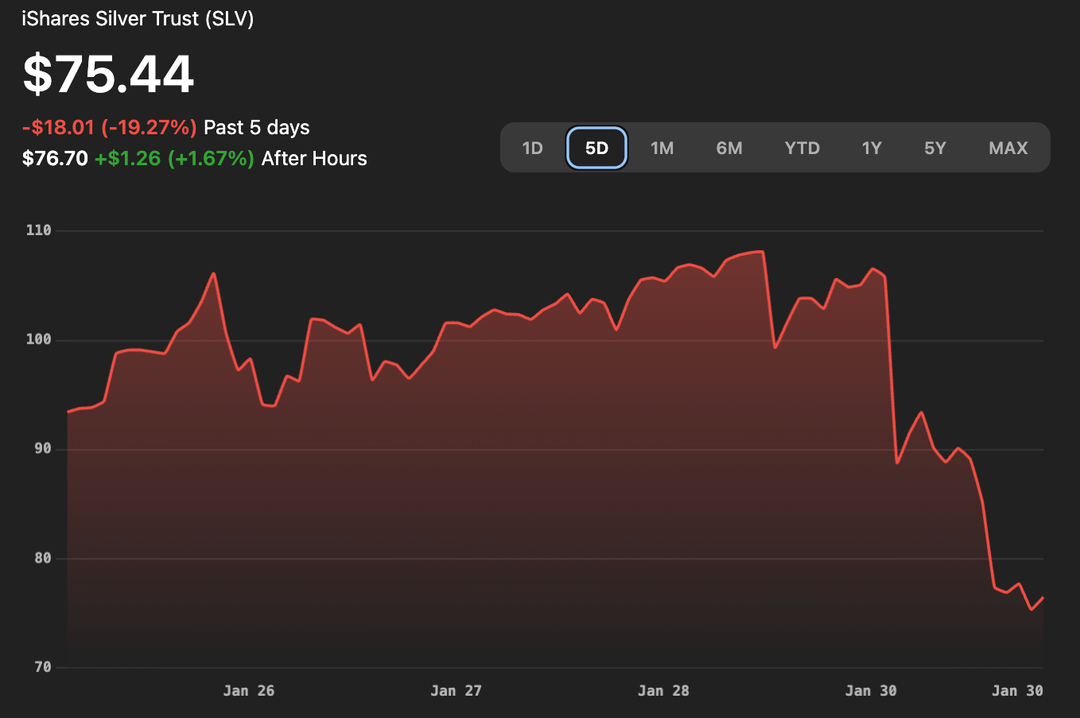This screenshot has height=718, width=1080.
Task: Click the Jan 28 date label
Action: [664, 691]
